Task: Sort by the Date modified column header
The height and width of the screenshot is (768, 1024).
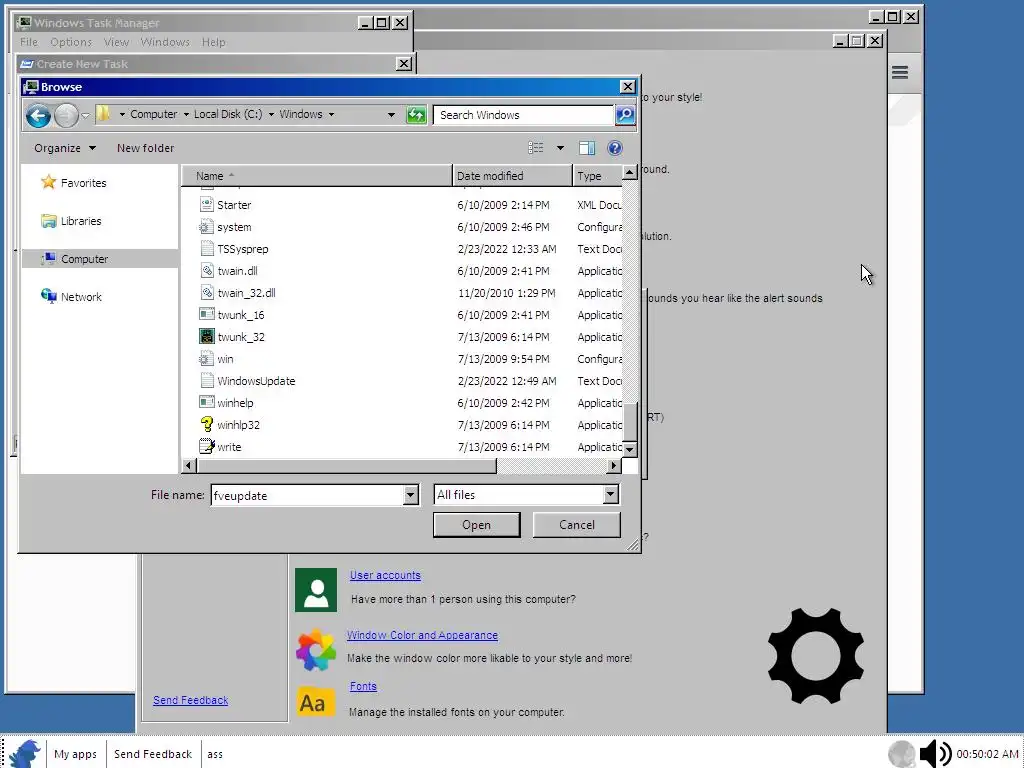Action: point(513,176)
